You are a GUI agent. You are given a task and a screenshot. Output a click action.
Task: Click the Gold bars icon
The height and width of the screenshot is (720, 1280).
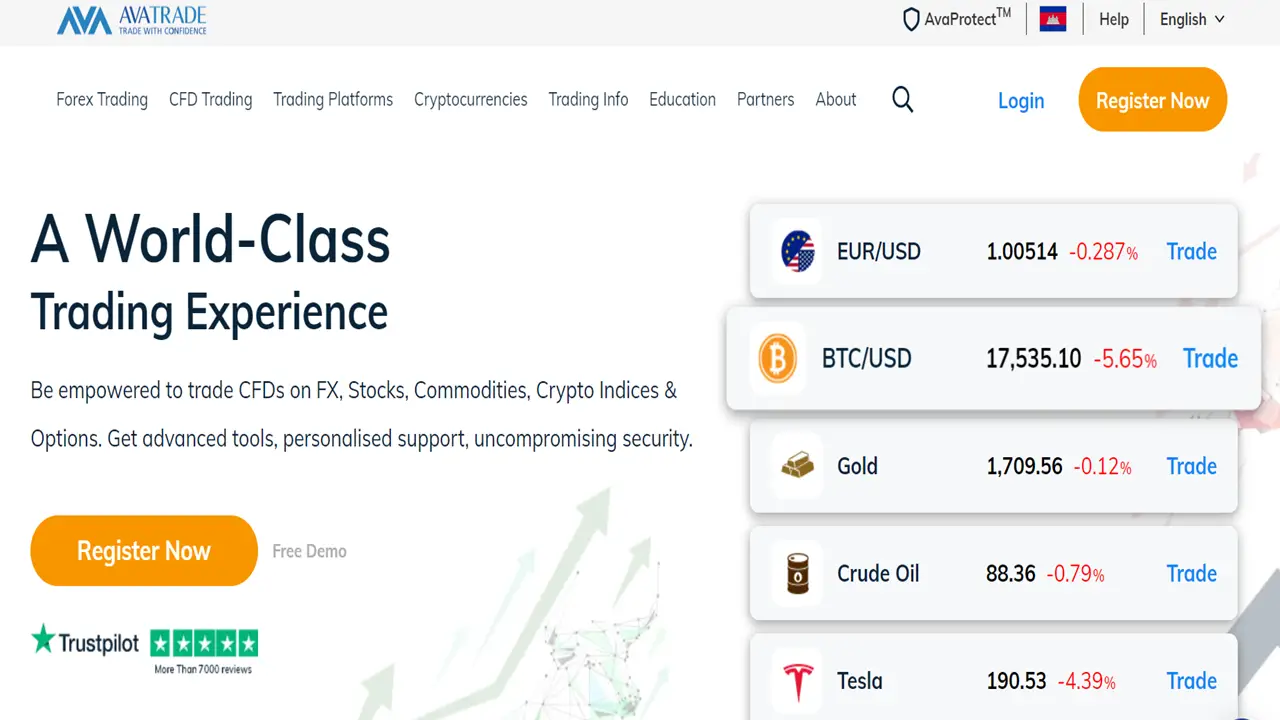797,466
